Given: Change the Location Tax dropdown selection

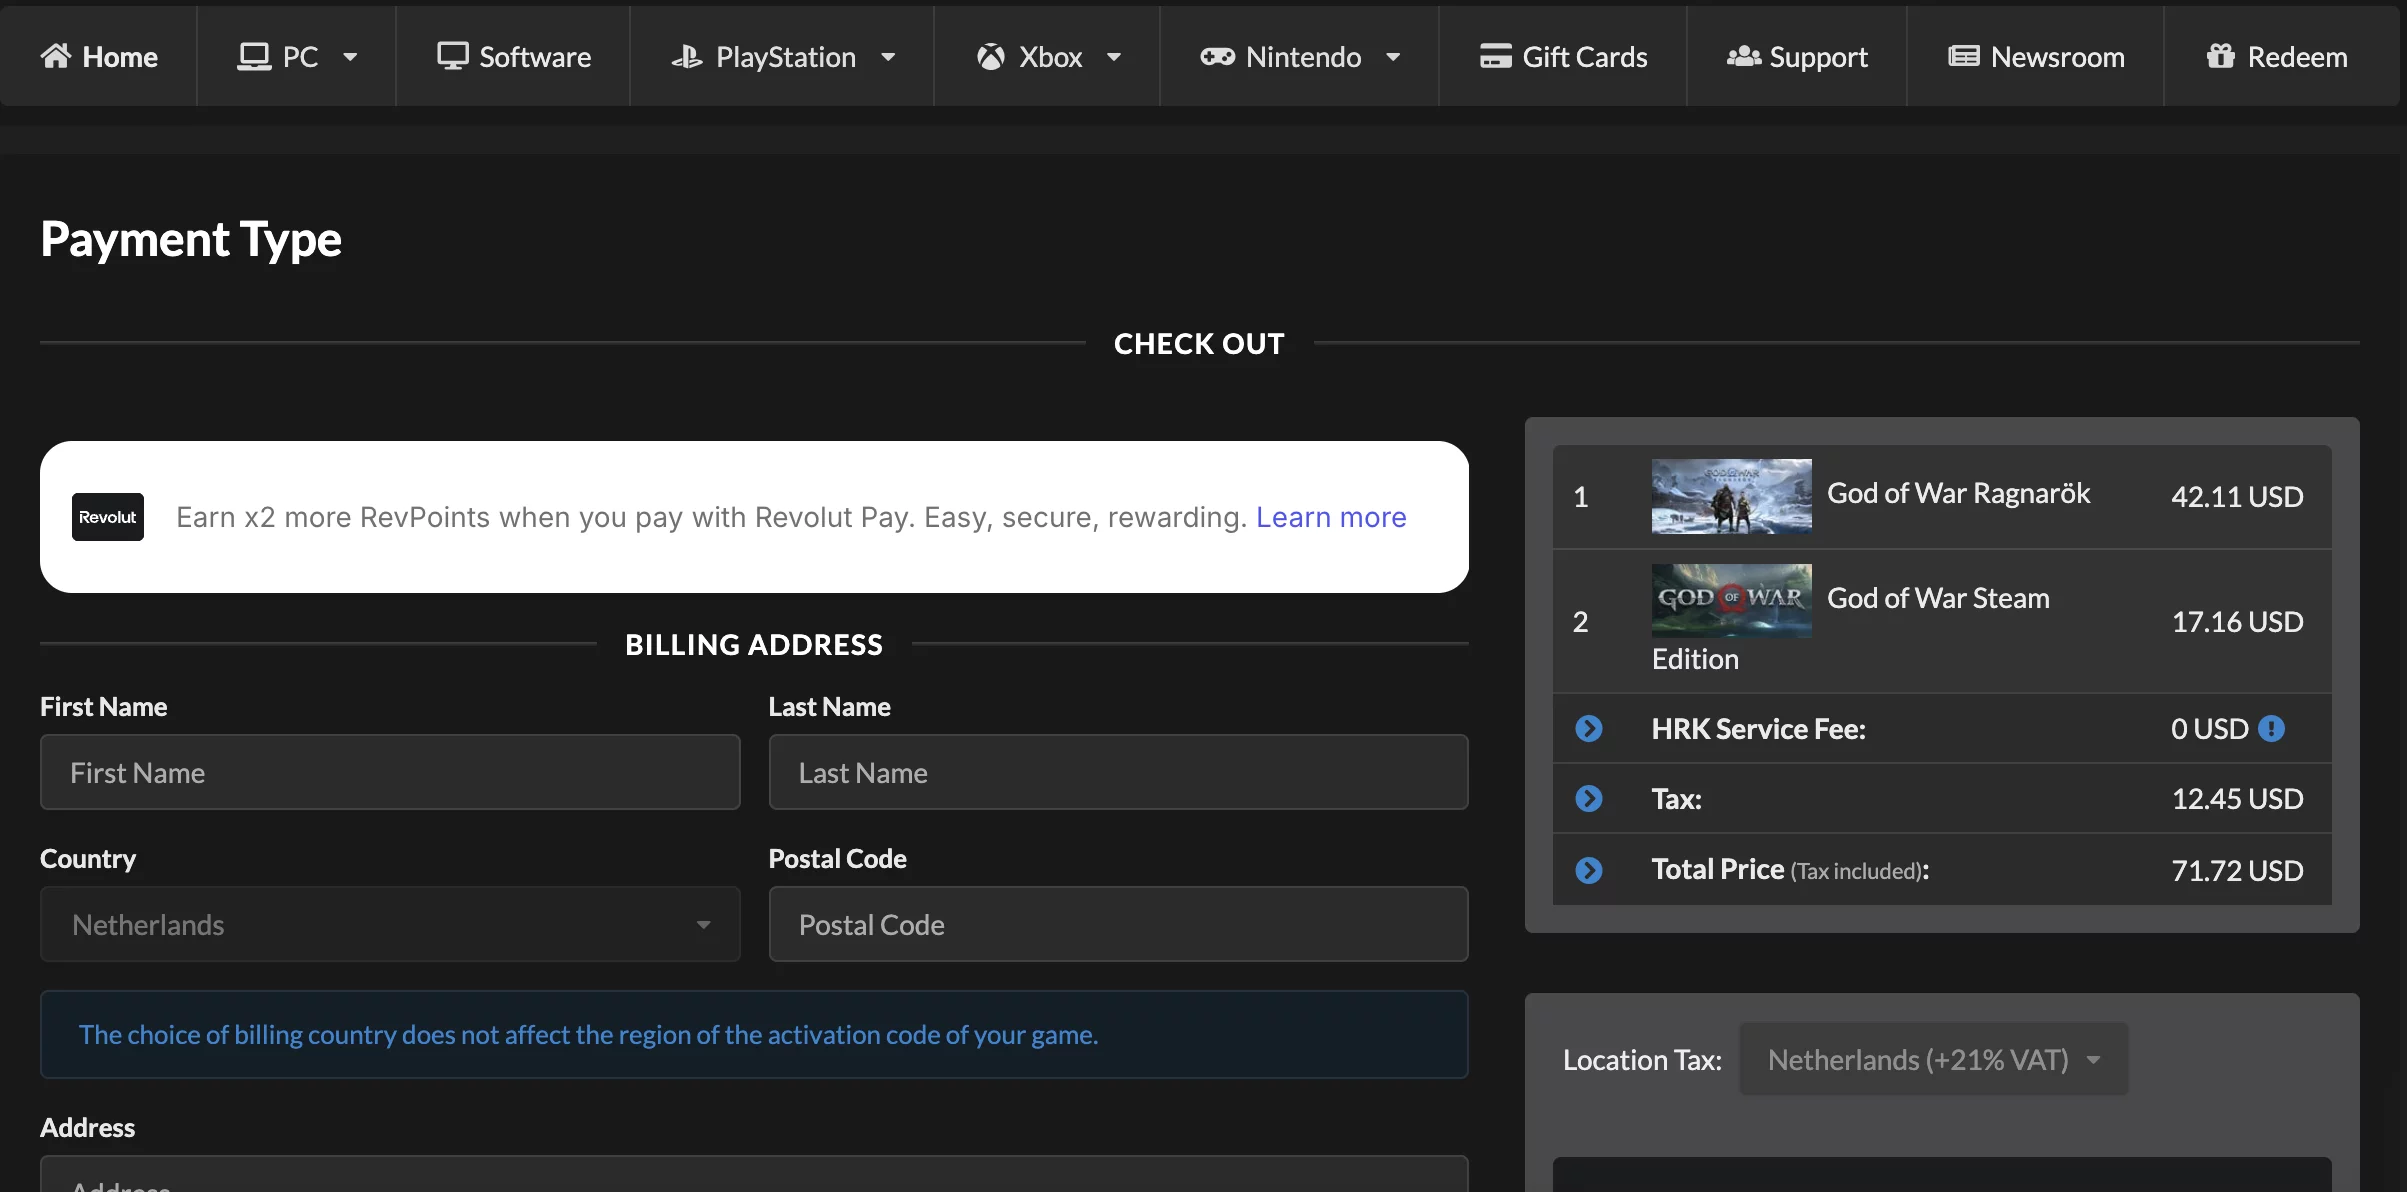Looking at the screenshot, I should 1933,1059.
